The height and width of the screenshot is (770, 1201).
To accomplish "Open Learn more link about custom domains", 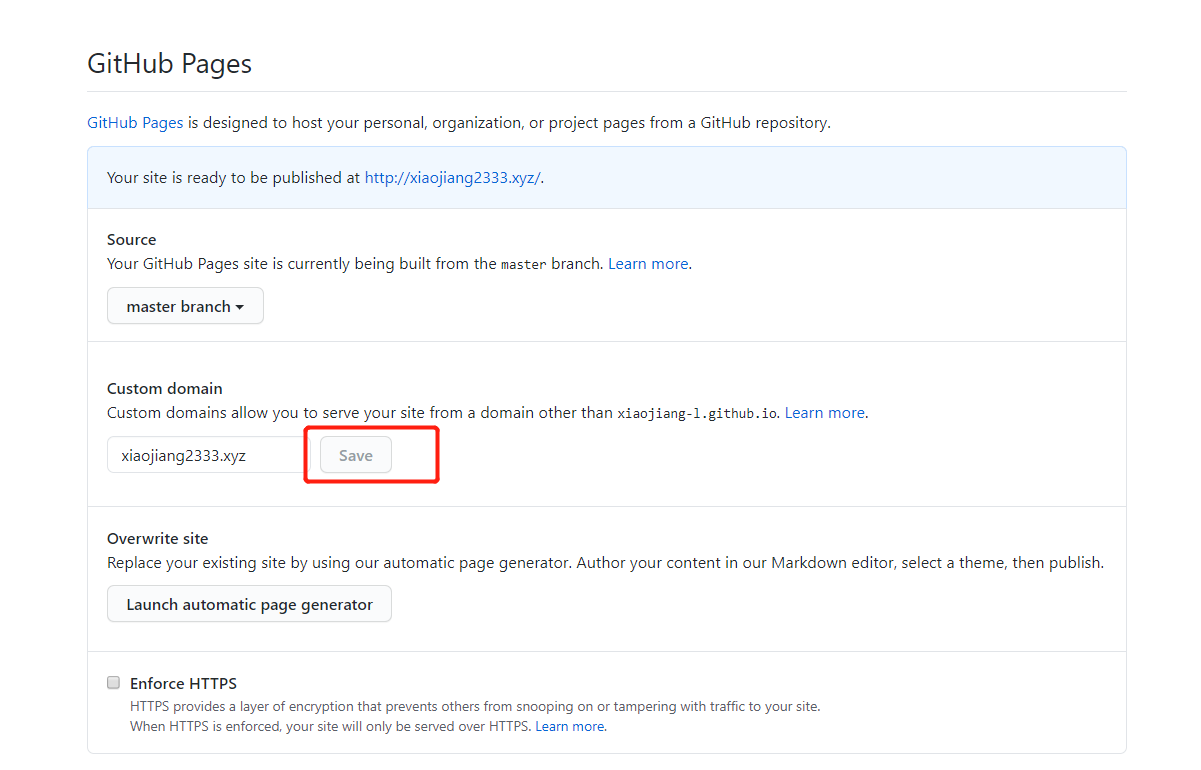I will 824,413.
